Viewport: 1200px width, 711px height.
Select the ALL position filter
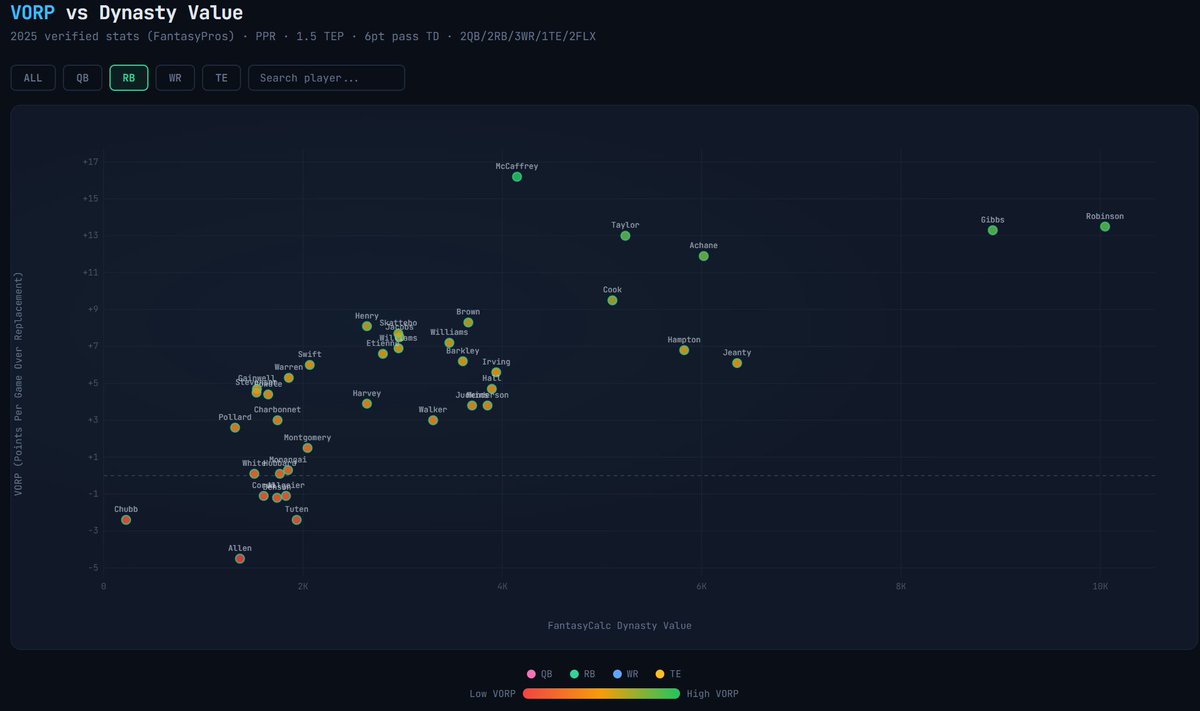[x=33, y=78]
